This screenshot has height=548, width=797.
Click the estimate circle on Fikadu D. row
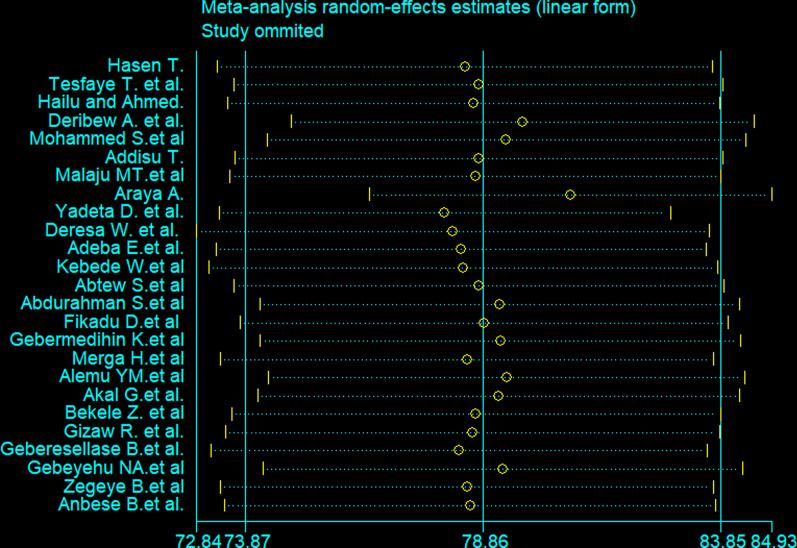point(484,323)
